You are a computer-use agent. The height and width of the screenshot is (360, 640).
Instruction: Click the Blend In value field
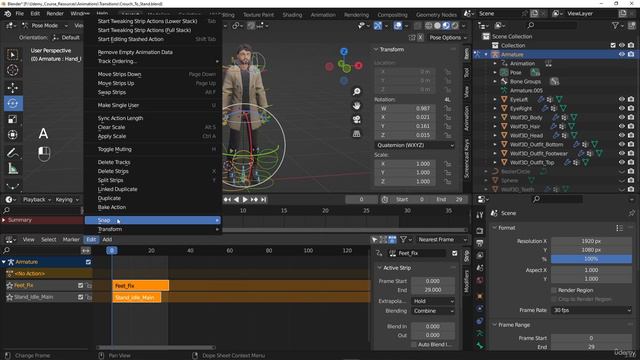[433, 327]
